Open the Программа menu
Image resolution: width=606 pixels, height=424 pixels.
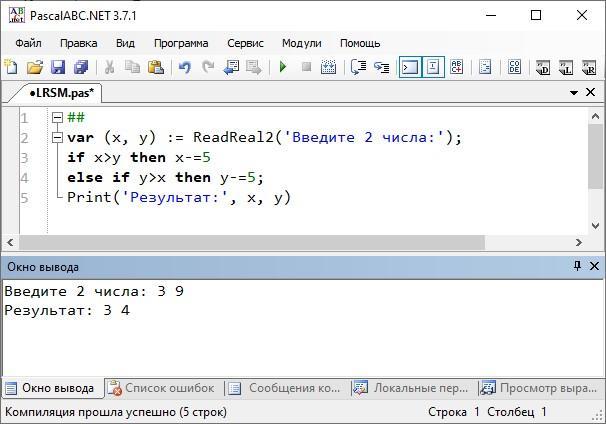pyautogui.click(x=181, y=43)
